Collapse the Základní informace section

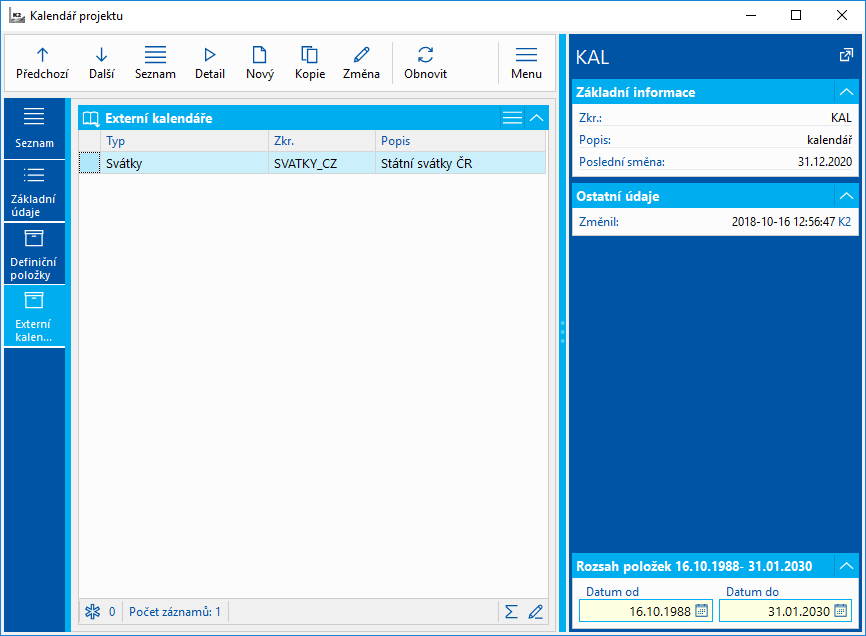click(846, 92)
